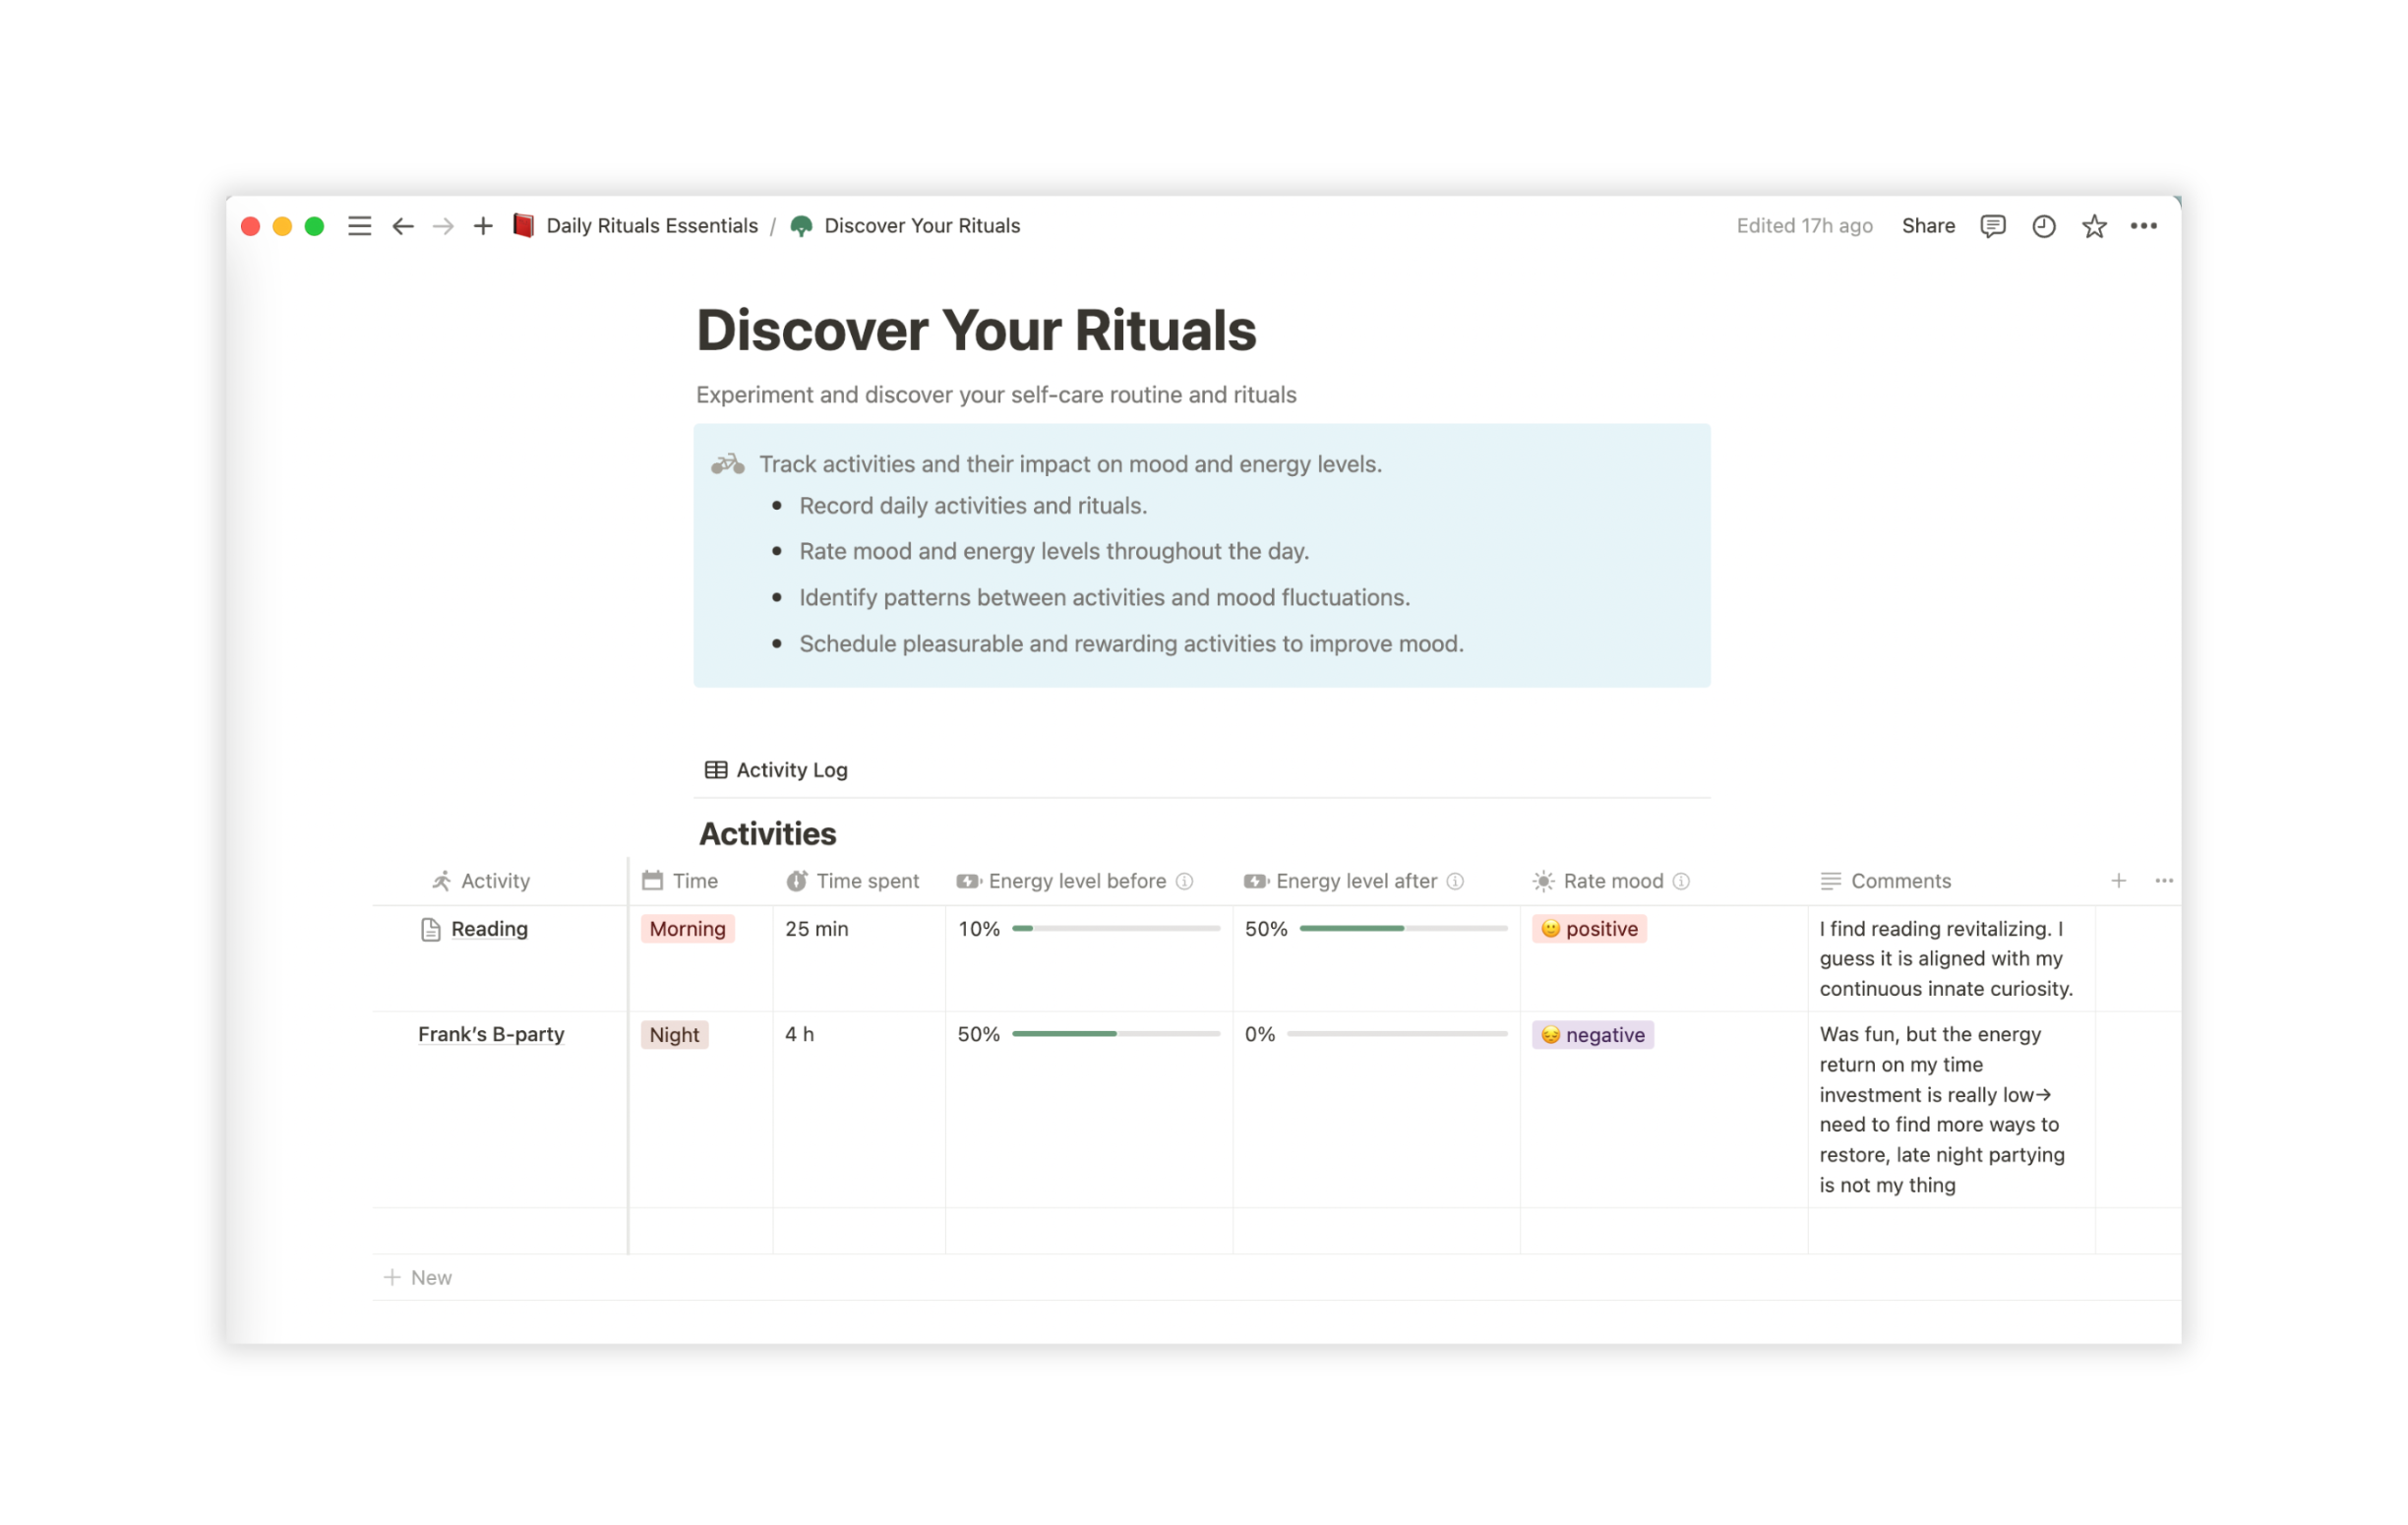Select the Activity Log view tab

776,770
